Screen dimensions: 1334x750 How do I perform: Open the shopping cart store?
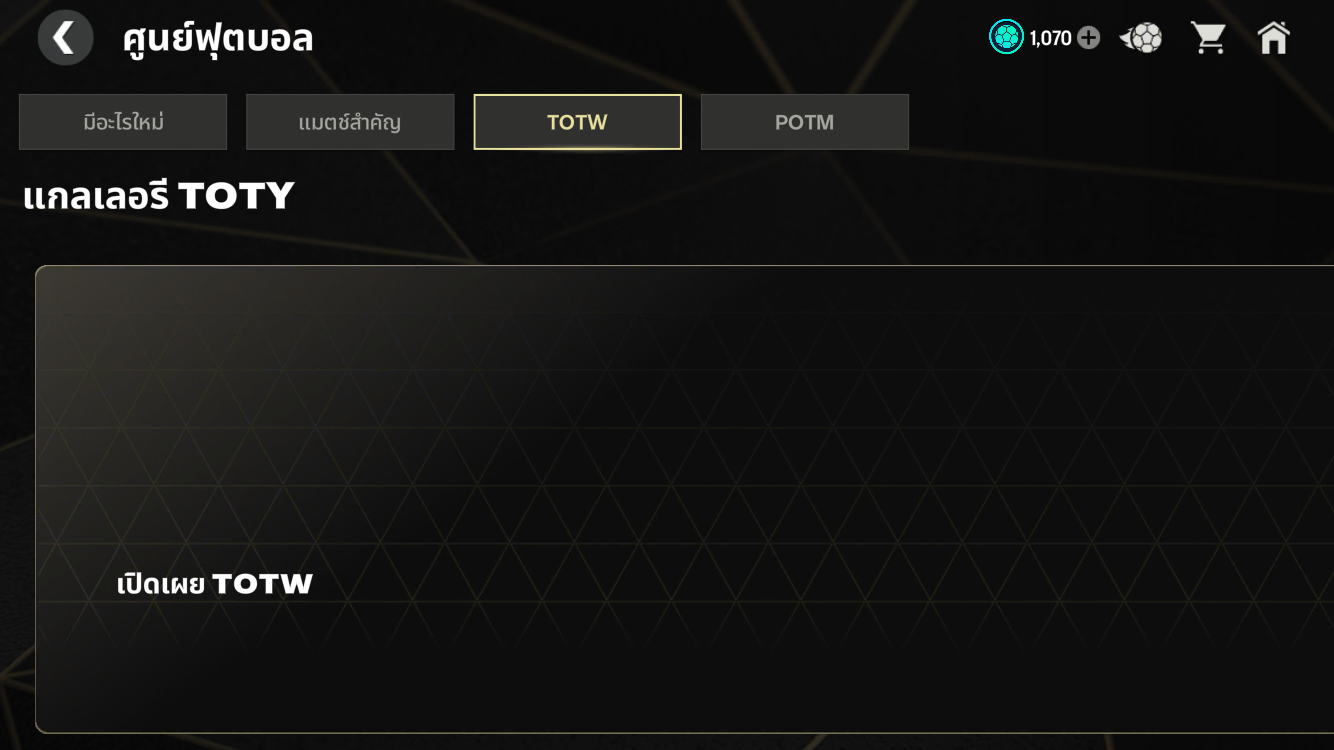pyautogui.click(x=1208, y=39)
